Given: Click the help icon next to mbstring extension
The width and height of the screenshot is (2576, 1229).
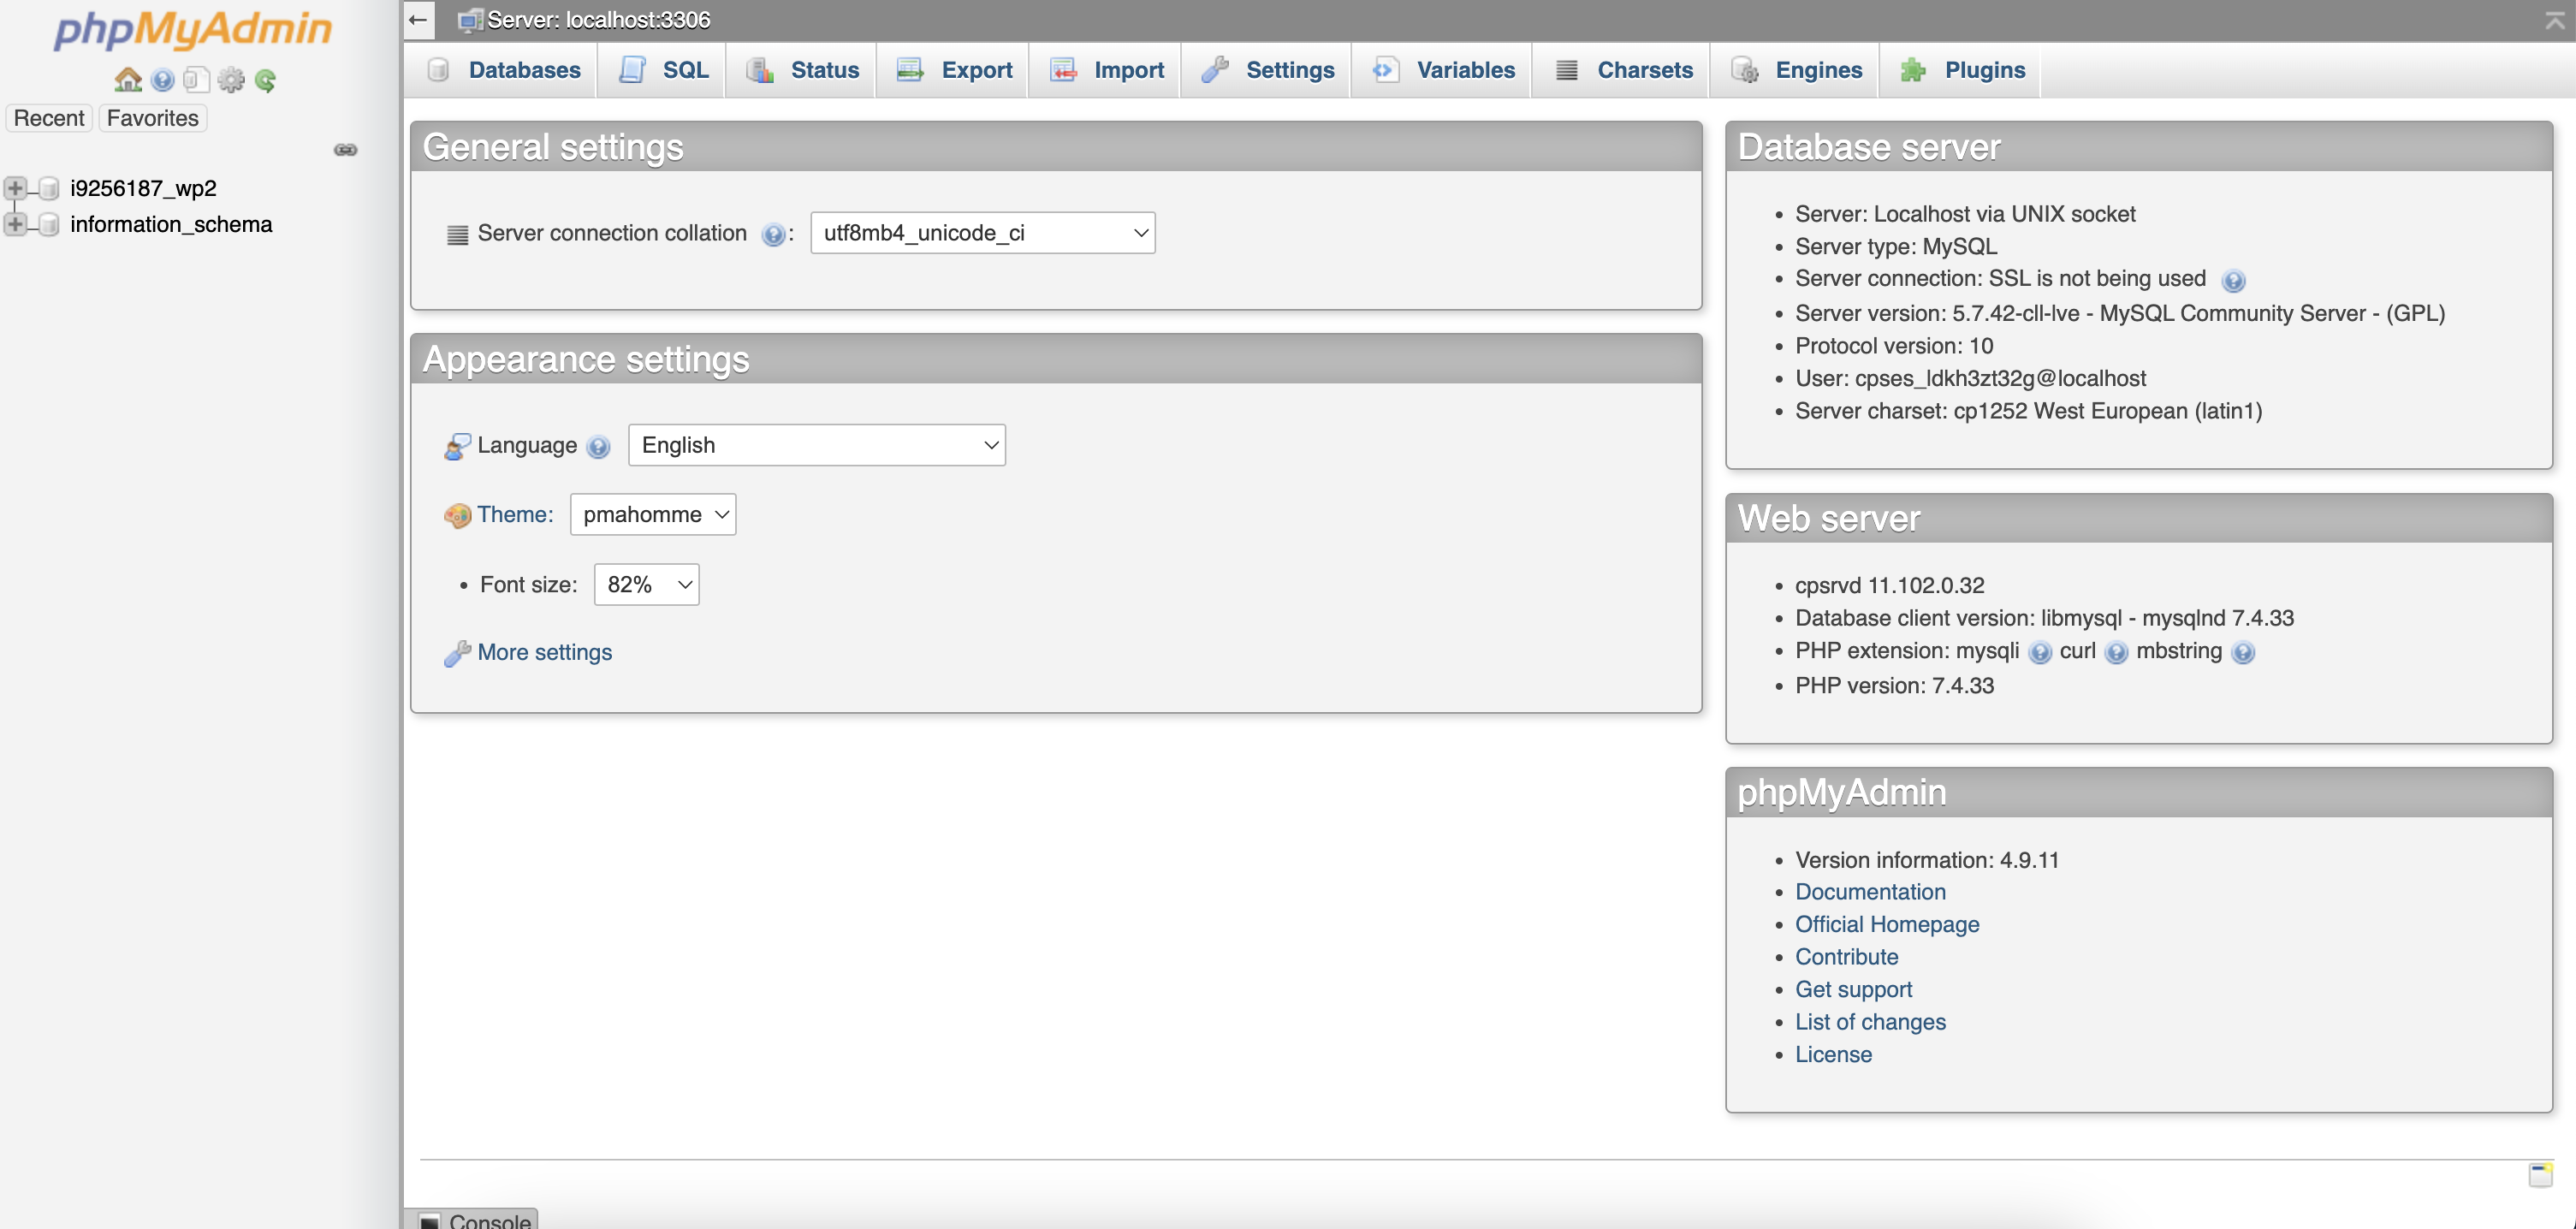Looking at the screenshot, I should point(2243,653).
